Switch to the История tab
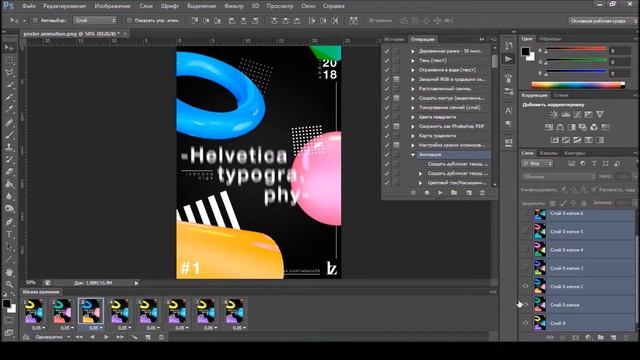The image size is (640, 360). (394, 39)
